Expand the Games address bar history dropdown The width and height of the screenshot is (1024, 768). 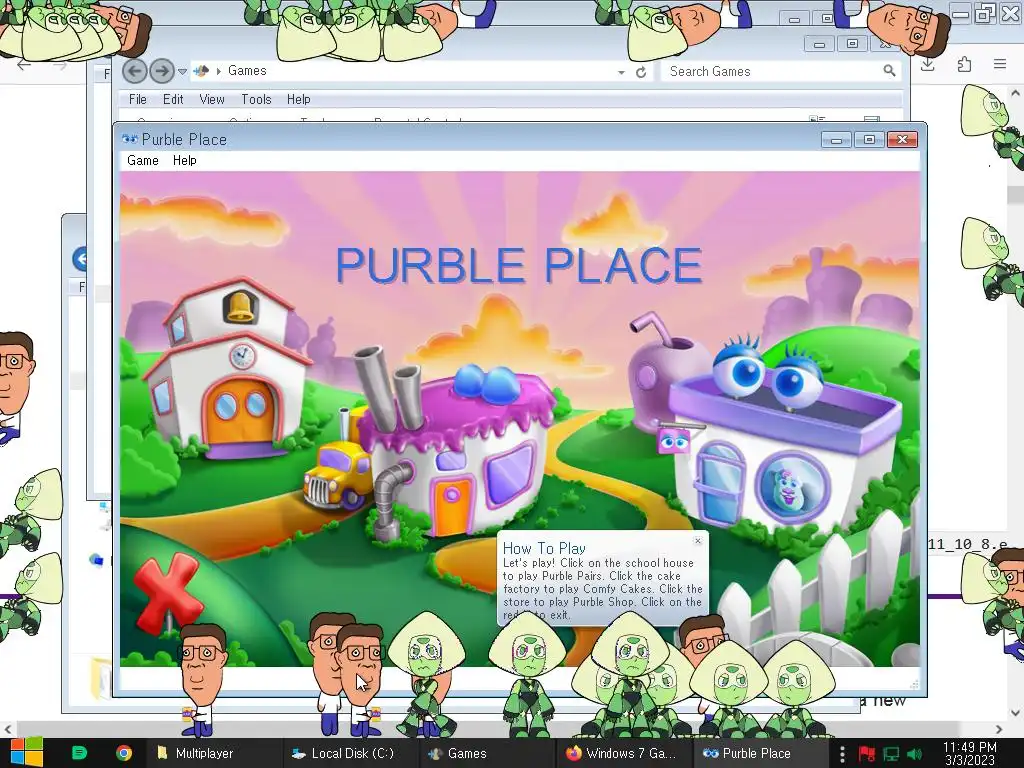[x=621, y=72]
